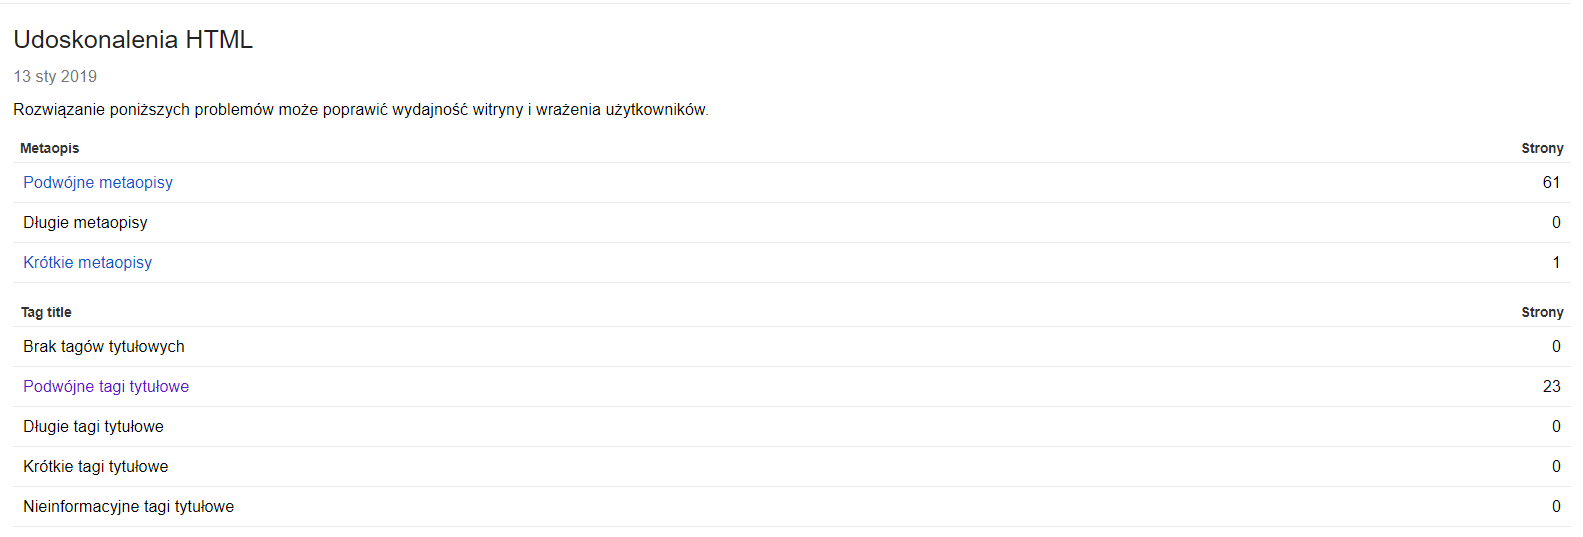Click the Strony header in Metaopis table
1583x537 pixels.
pyautogui.click(x=1542, y=148)
